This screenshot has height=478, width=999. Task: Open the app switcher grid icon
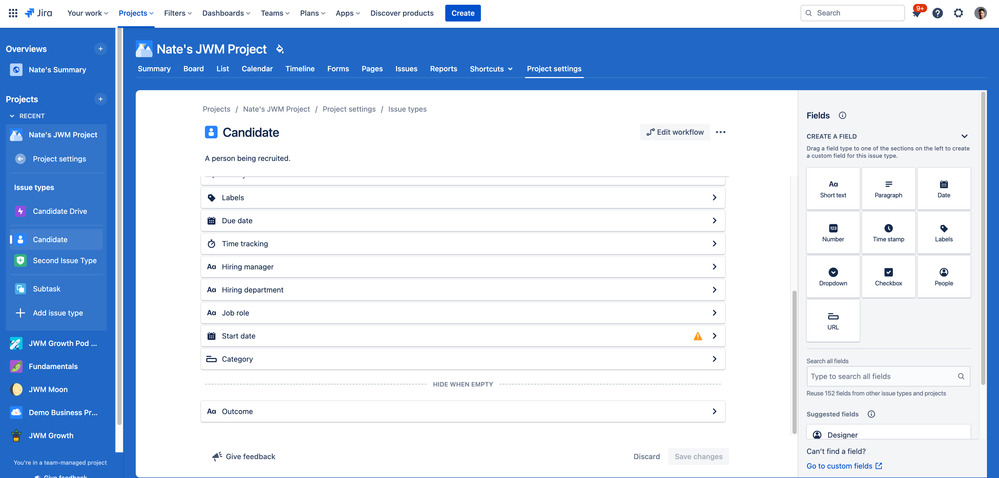[13, 13]
